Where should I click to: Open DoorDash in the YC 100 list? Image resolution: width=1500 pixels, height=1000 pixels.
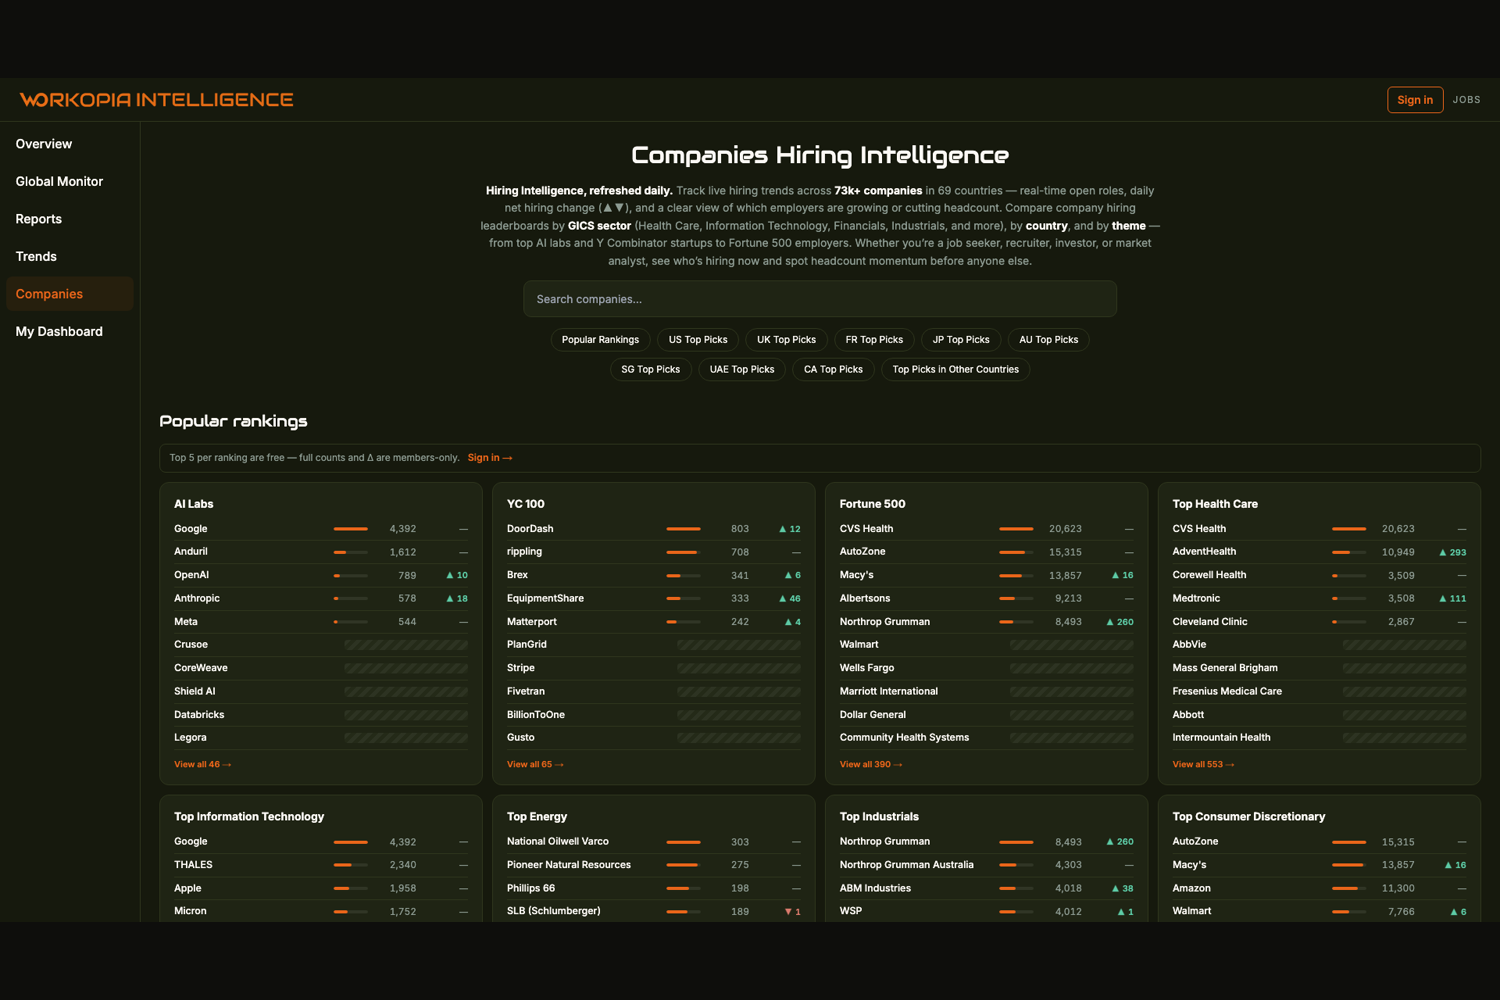[654, 529]
